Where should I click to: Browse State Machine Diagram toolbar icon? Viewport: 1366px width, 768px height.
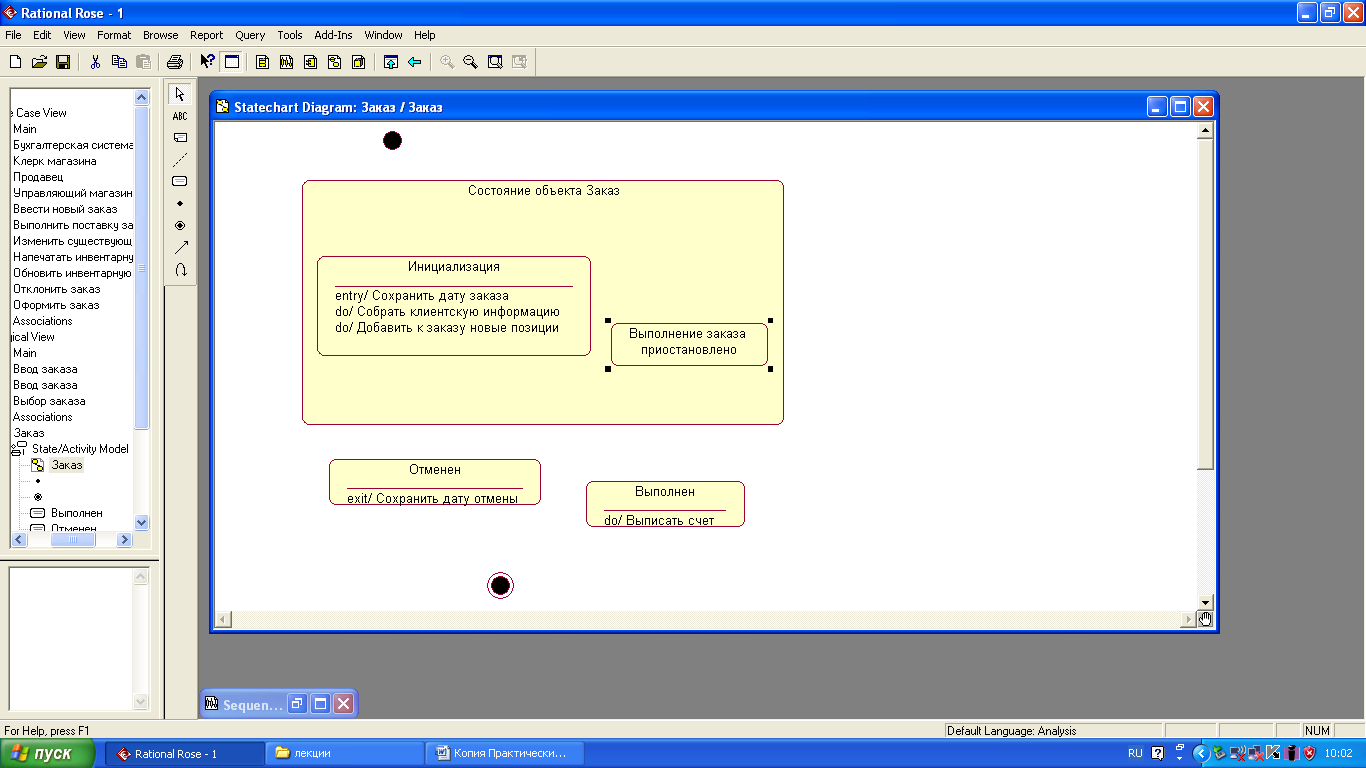point(335,62)
